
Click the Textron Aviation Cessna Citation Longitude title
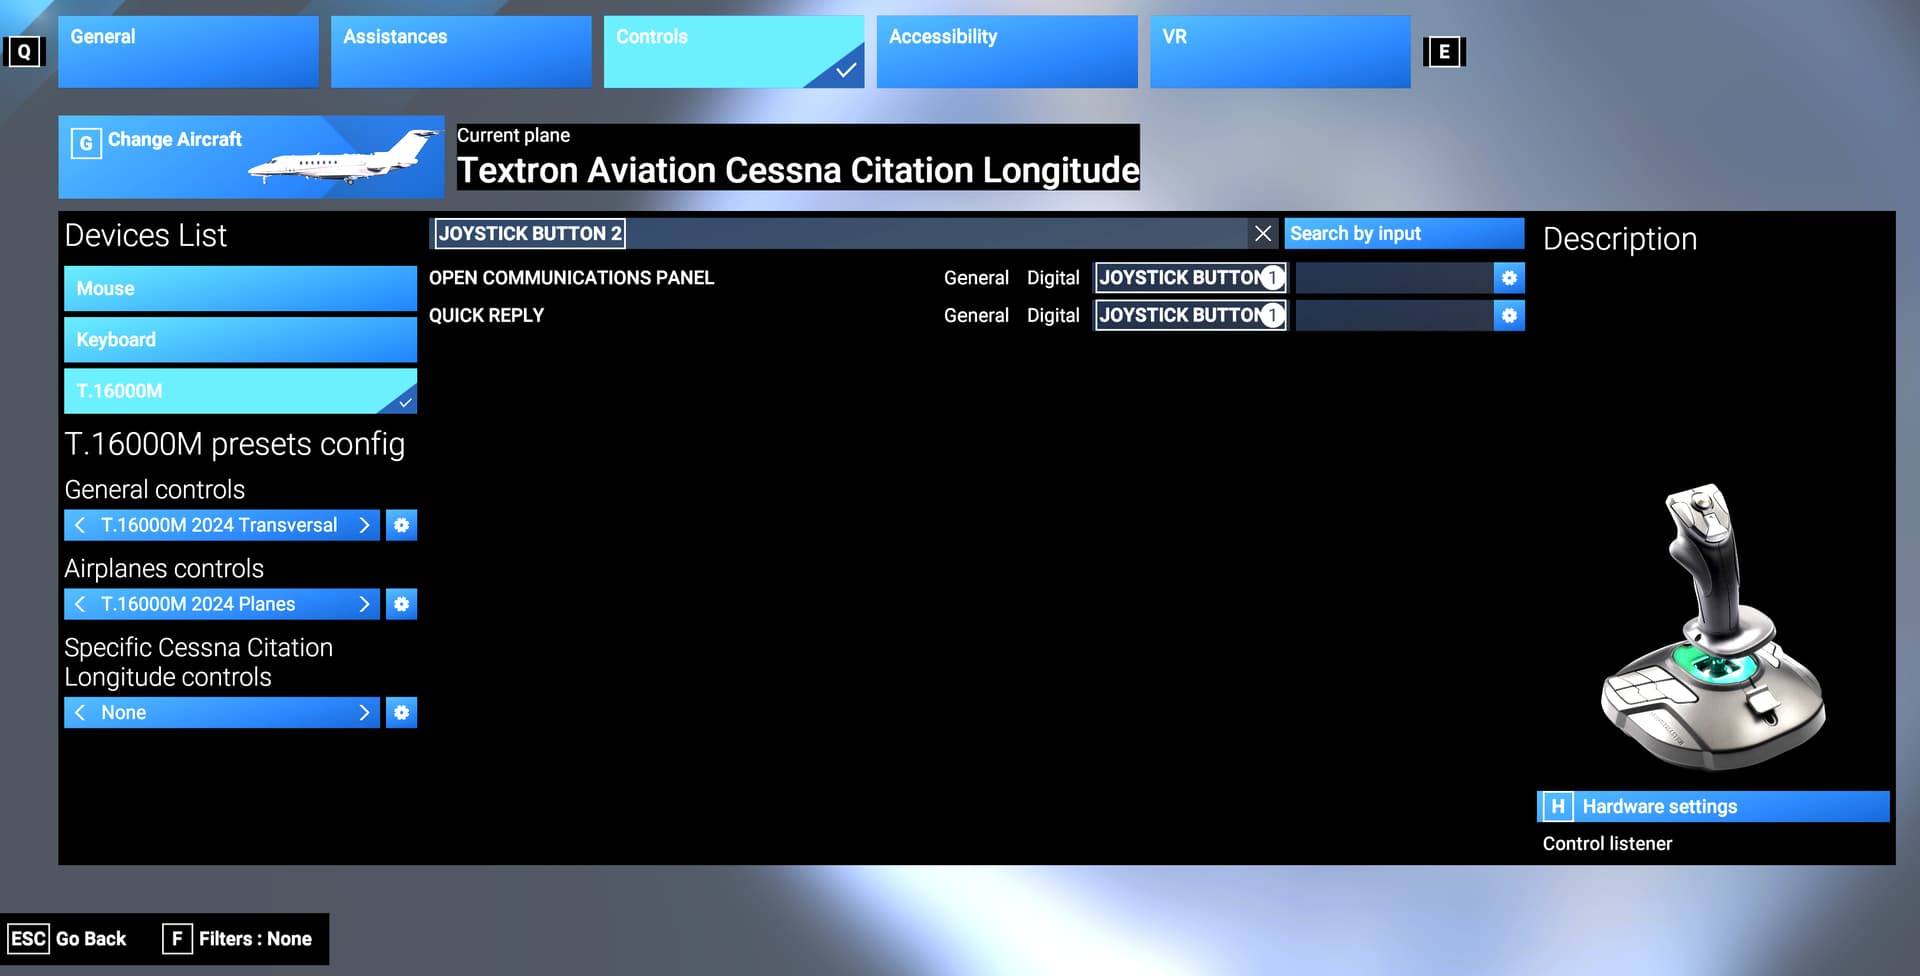pyautogui.click(x=798, y=170)
